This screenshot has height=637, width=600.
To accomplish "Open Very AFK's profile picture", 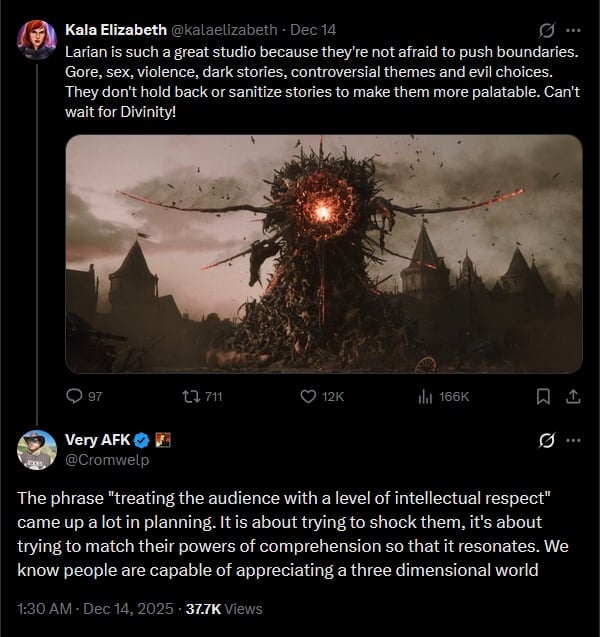I will point(36,449).
